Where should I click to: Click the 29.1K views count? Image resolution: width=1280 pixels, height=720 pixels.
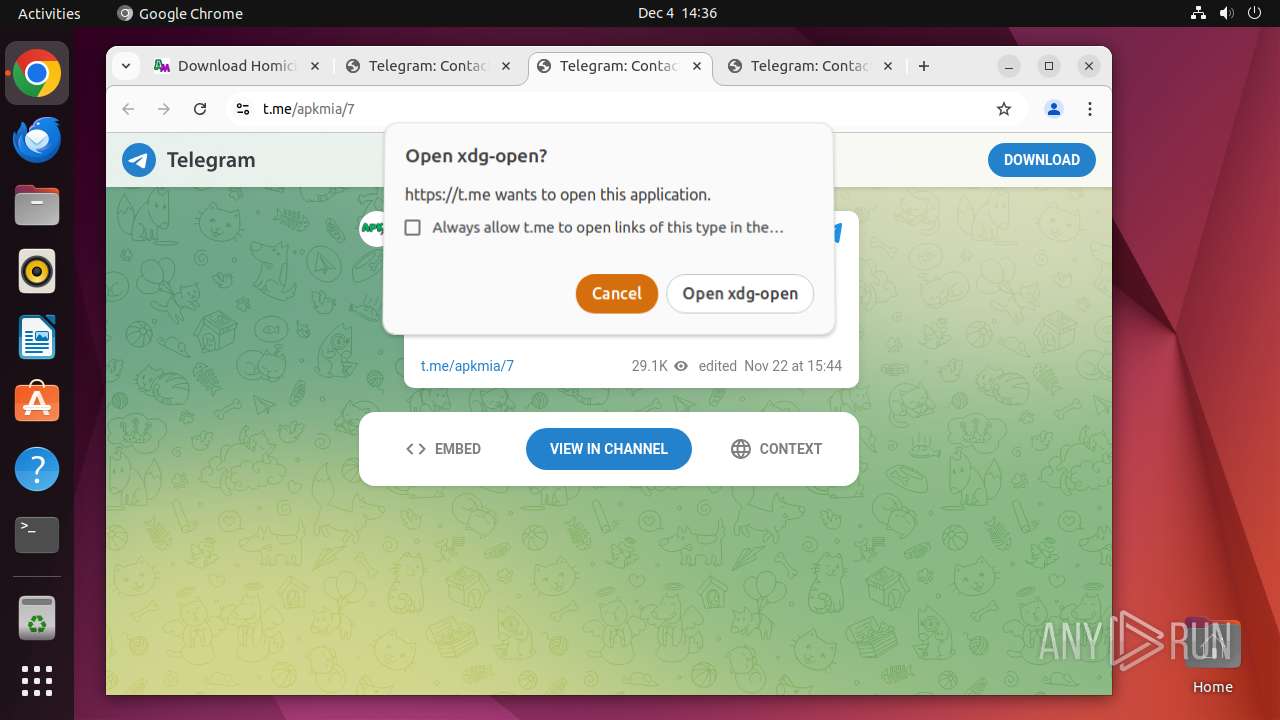tap(650, 366)
